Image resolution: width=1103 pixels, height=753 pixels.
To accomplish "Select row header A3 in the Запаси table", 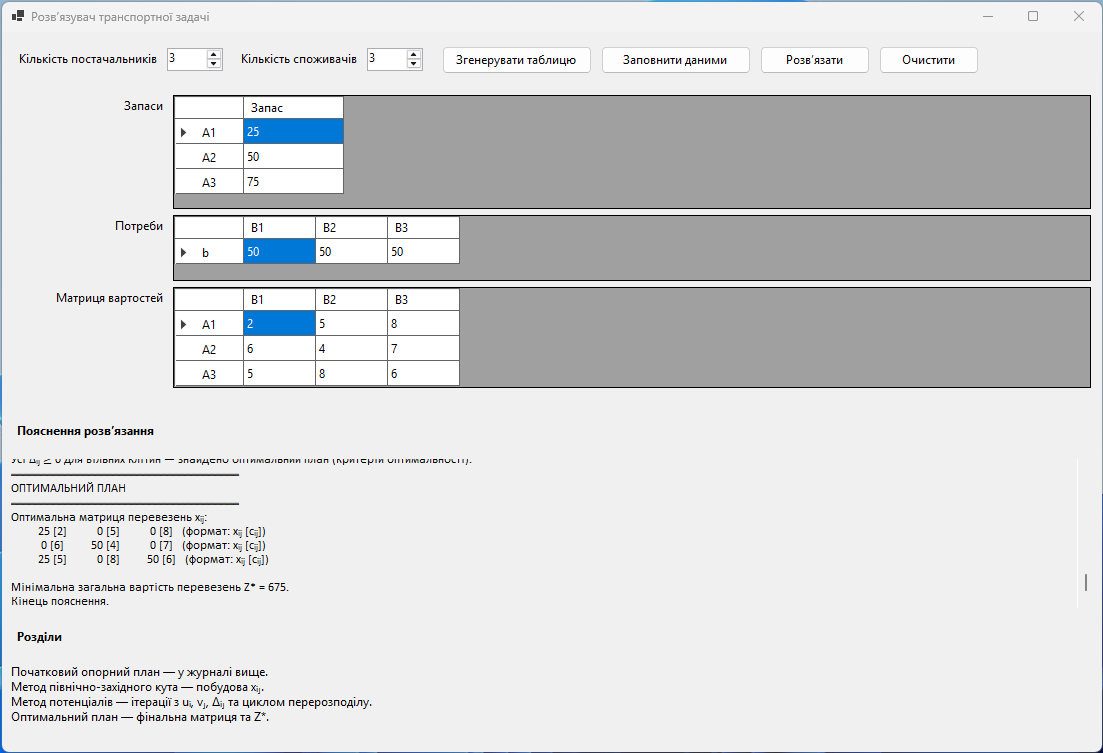I will click(209, 182).
